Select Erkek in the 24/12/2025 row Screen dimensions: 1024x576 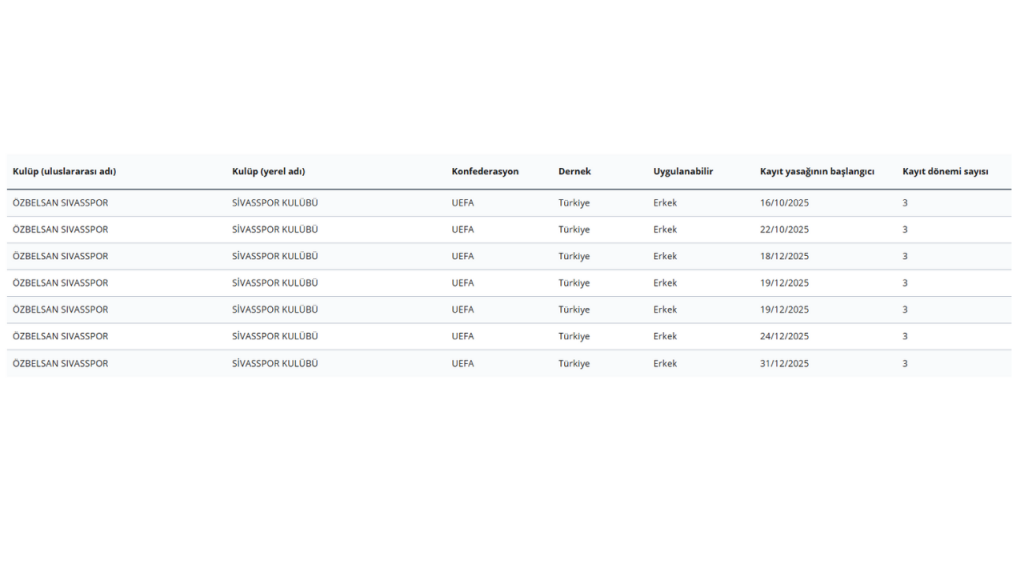pyautogui.click(x=665, y=337)
